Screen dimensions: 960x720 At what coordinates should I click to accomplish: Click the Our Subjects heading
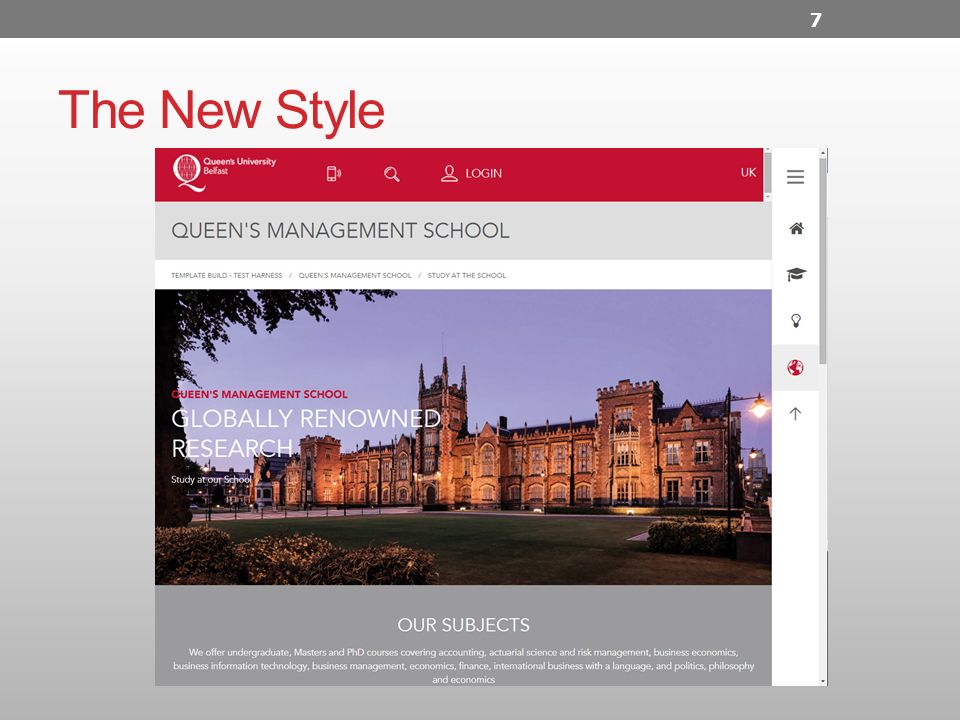pos(463,625)
